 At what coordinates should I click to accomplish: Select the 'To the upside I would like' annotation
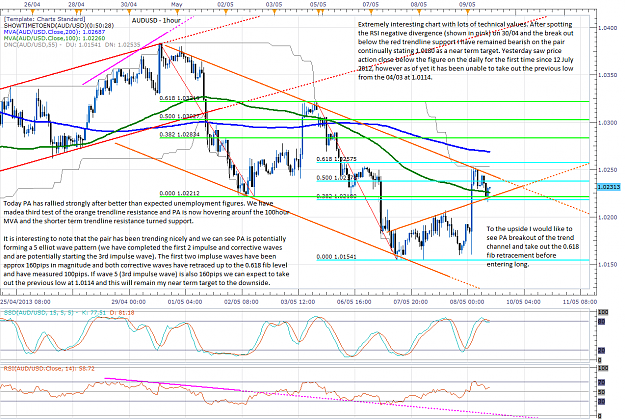[533, 246]
